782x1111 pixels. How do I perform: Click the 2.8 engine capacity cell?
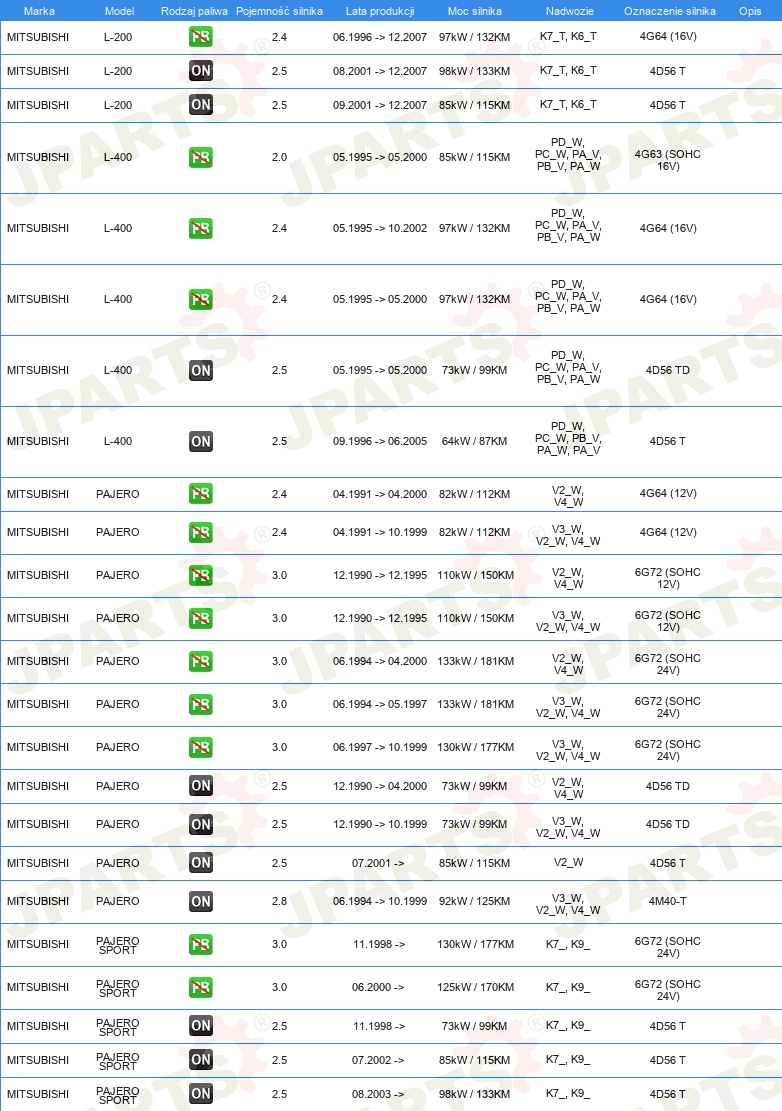[x=279, y=901]
